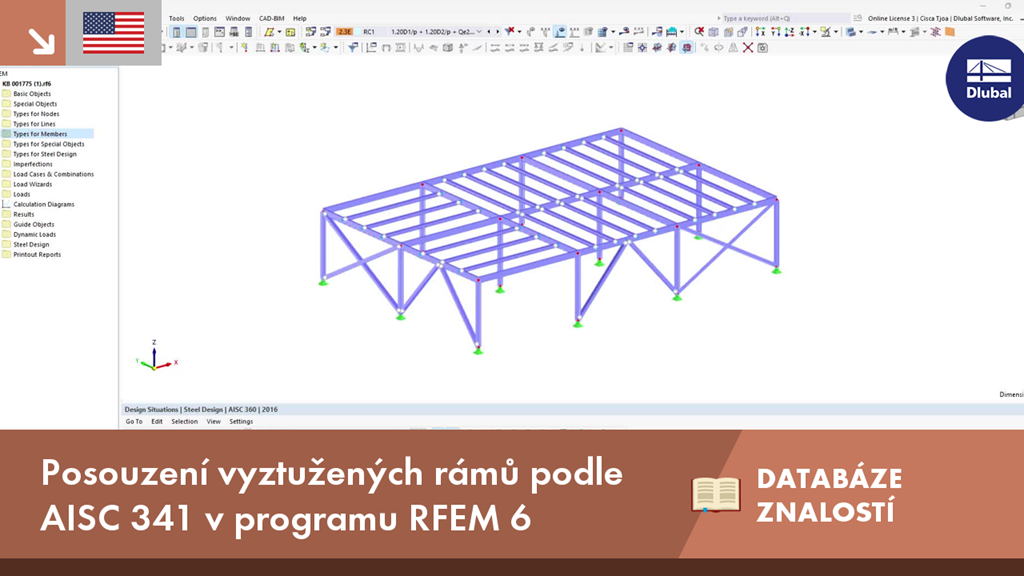Viewport: 1024px width, 576px height.
Task: Open dropdown beside the -X view icon
Action: pyautogui.click(x=815, y=32)
